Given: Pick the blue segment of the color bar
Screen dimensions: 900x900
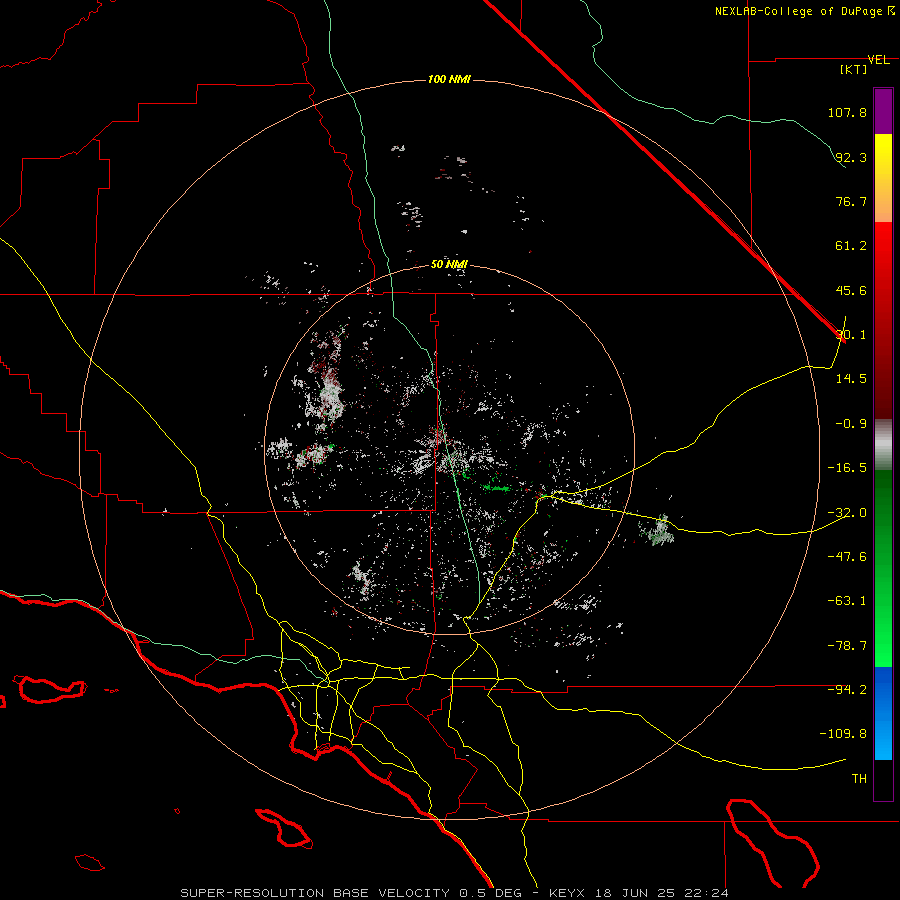Looking at the screenshot, I should (x=883, y=713).
